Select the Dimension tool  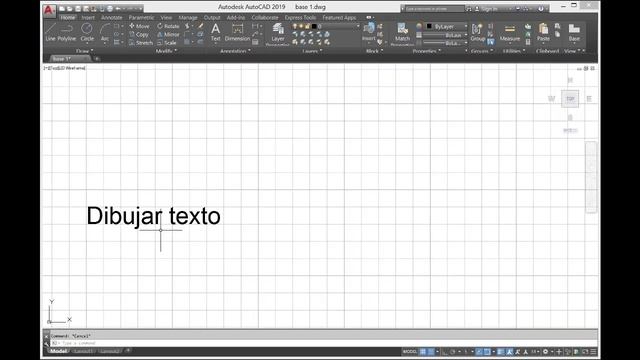click(x=237, y=32)
